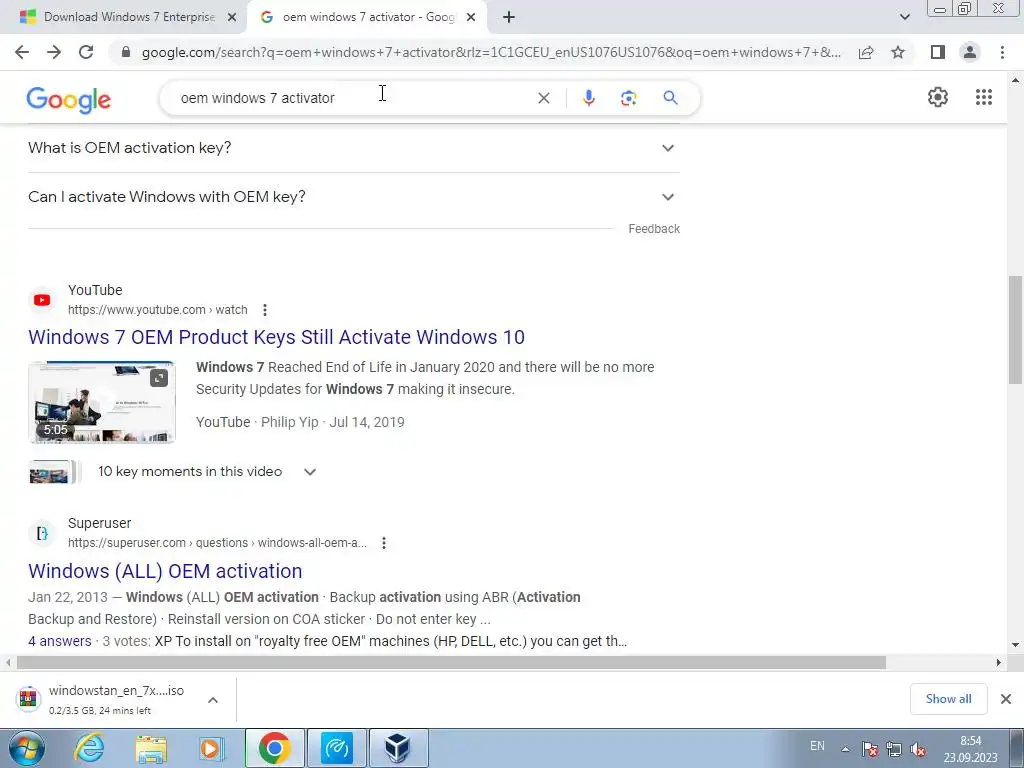This screenshot has width=1024, height=768.
Task: Open Windows (ALL) OEM activation result
Action: click(x=165, y=571)
